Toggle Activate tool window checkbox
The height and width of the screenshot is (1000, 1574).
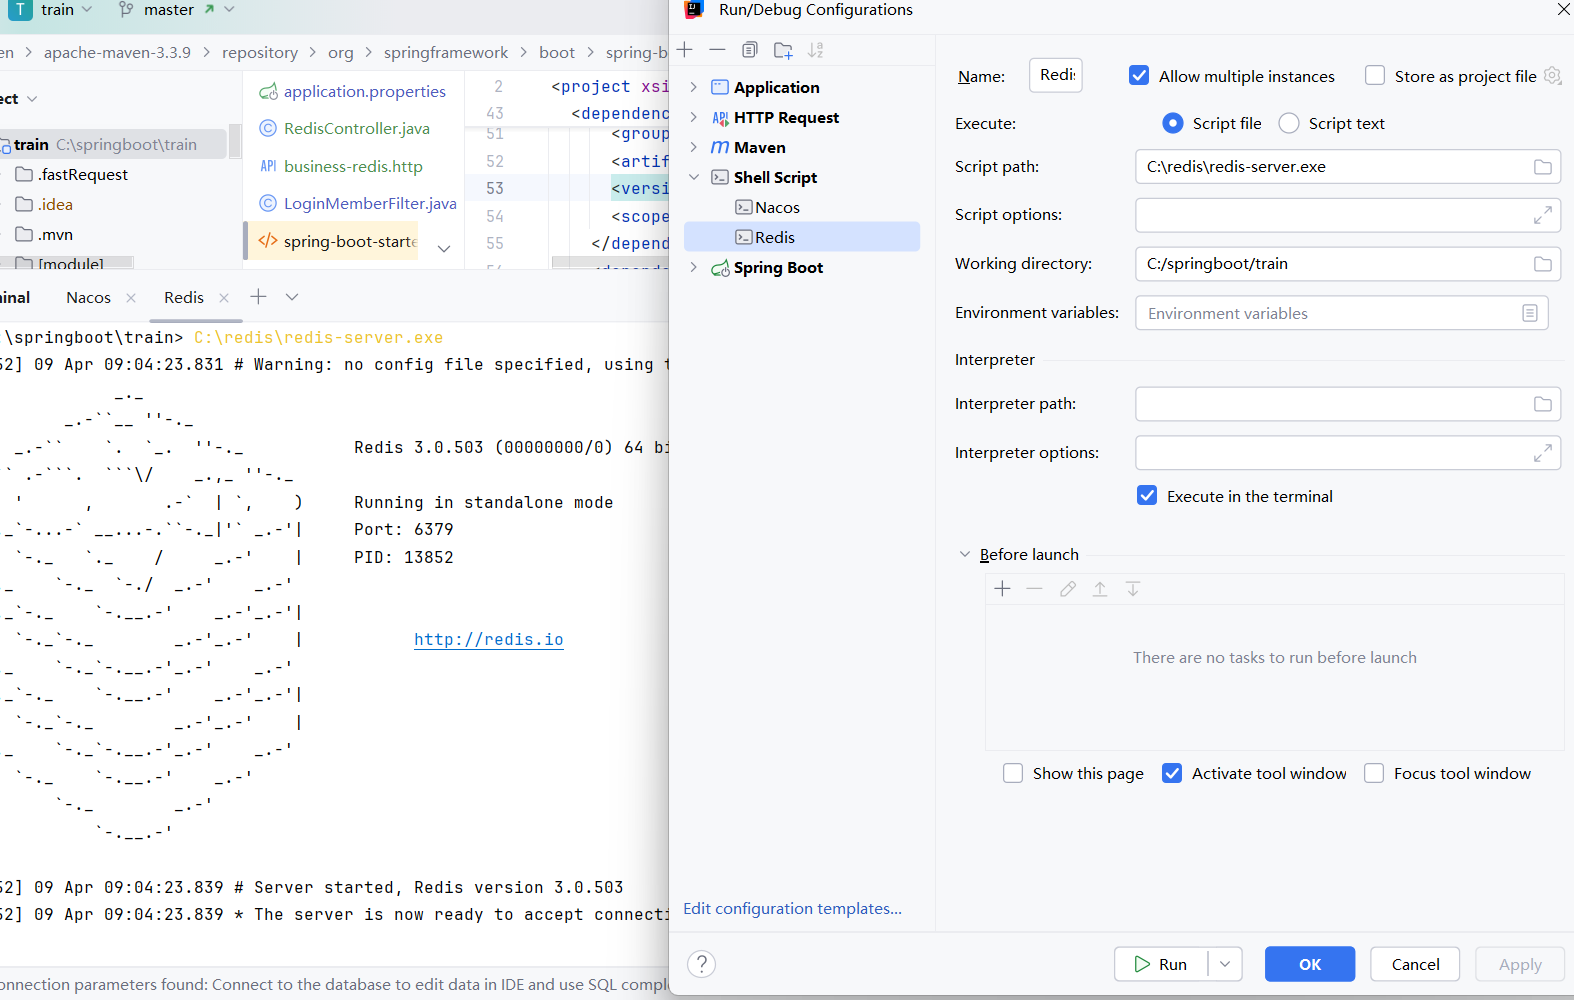1172,773
